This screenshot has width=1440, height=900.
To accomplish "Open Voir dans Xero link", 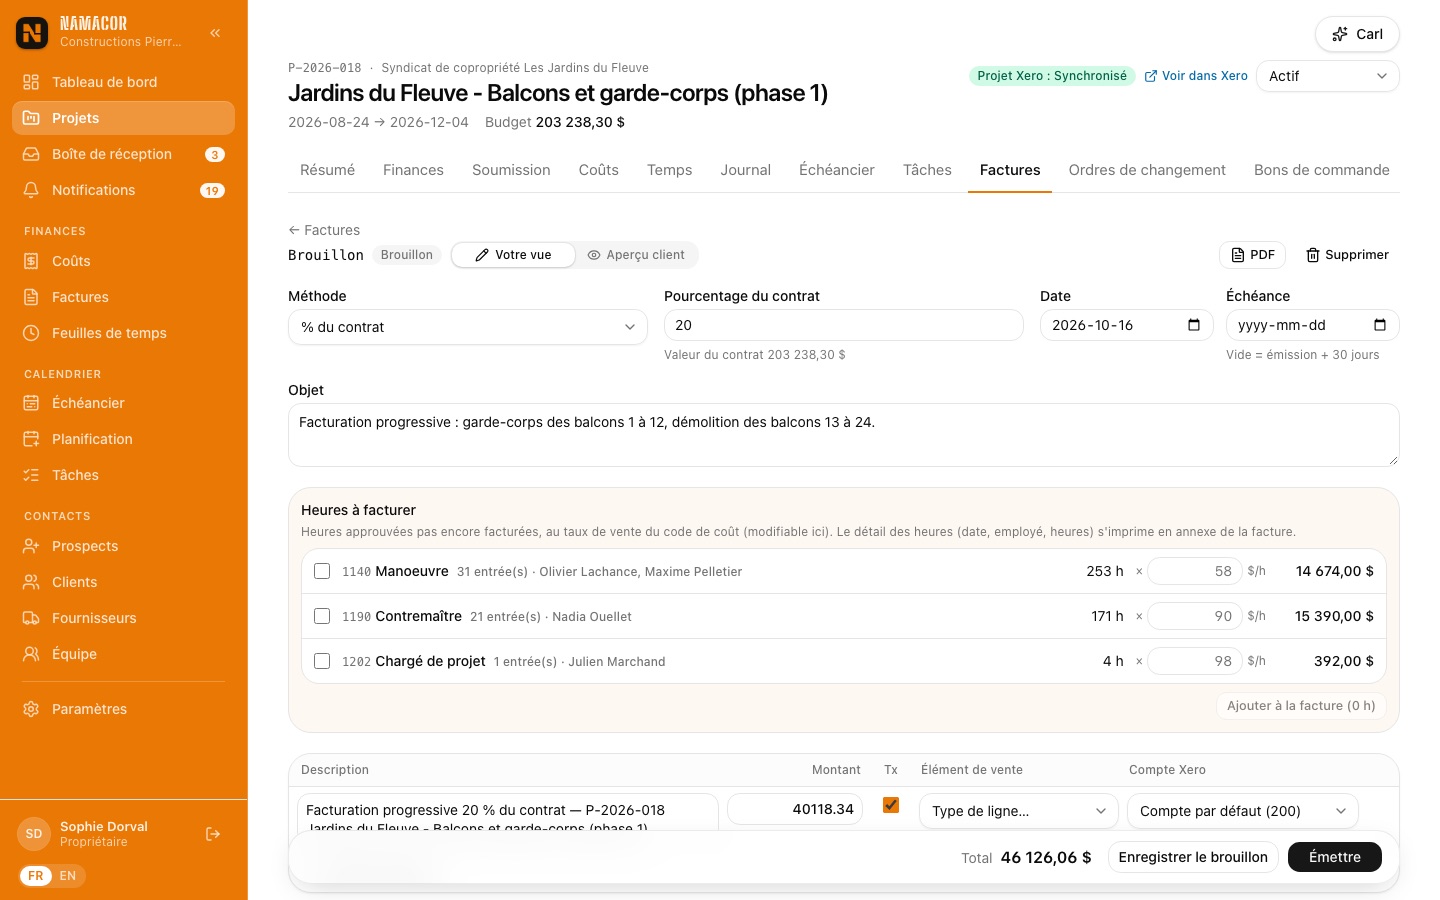I will tap(1196, 76).
